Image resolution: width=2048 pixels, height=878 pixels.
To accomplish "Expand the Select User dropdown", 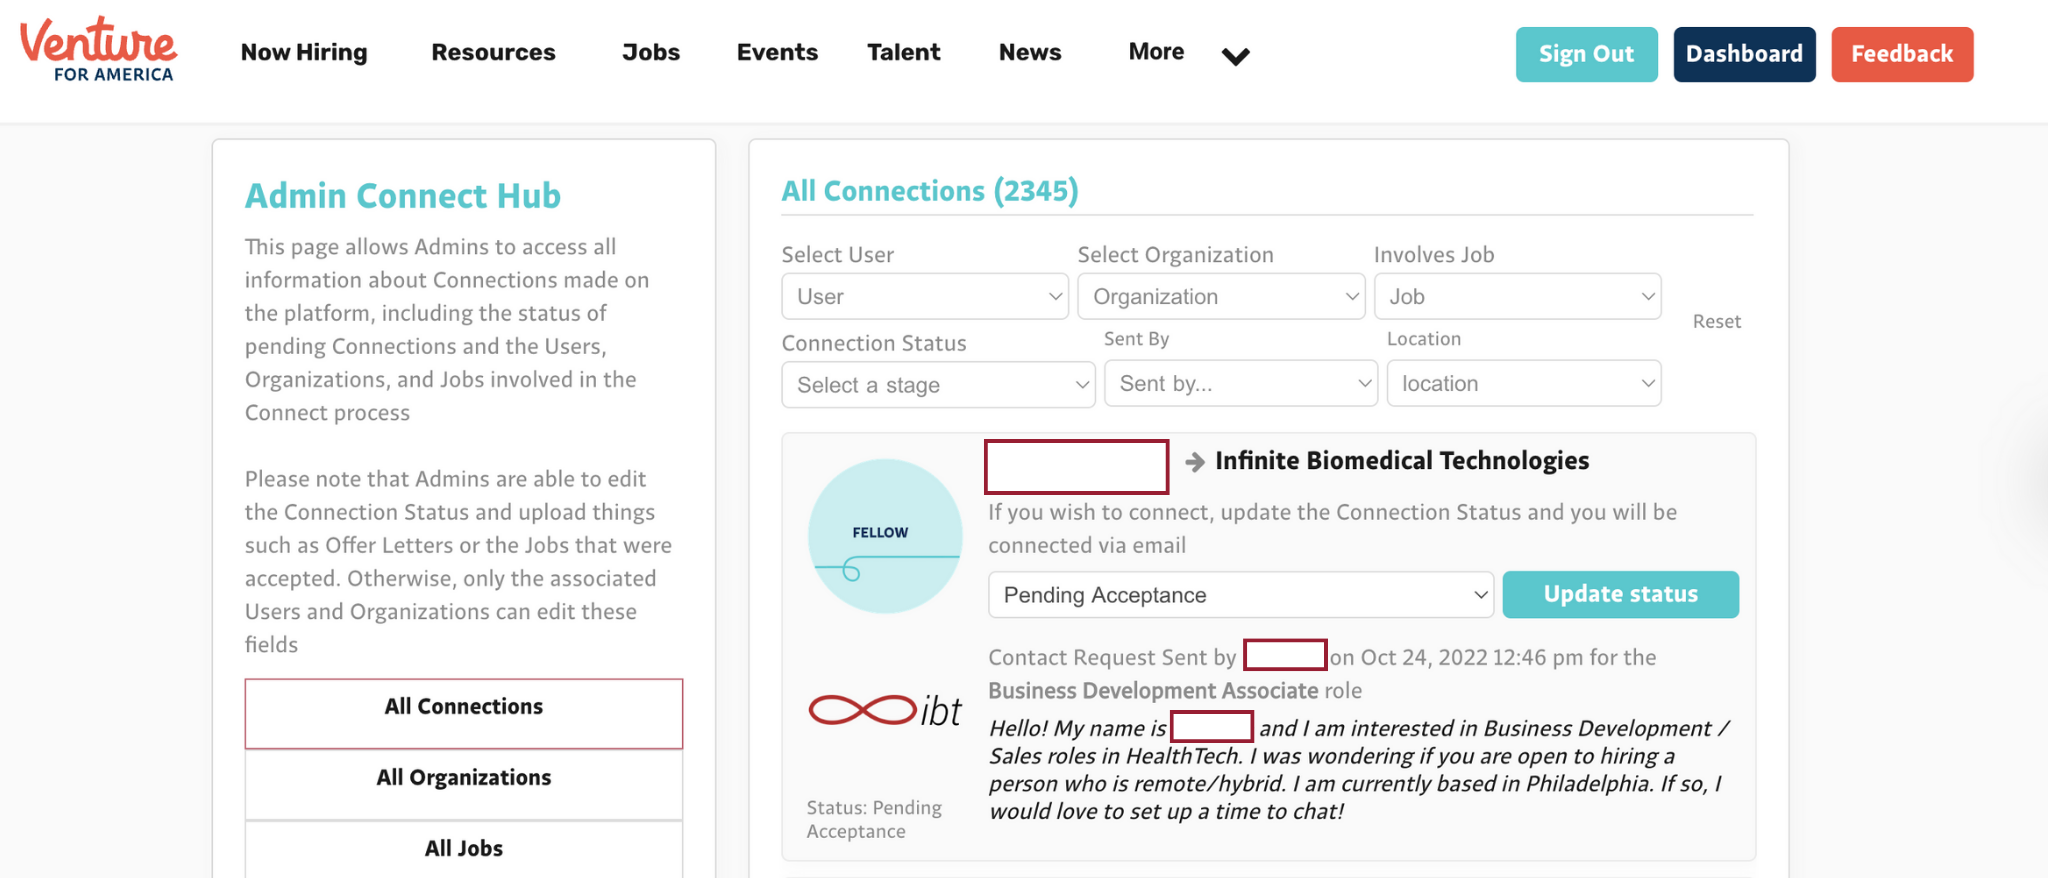I will click(x=925, y=296).
